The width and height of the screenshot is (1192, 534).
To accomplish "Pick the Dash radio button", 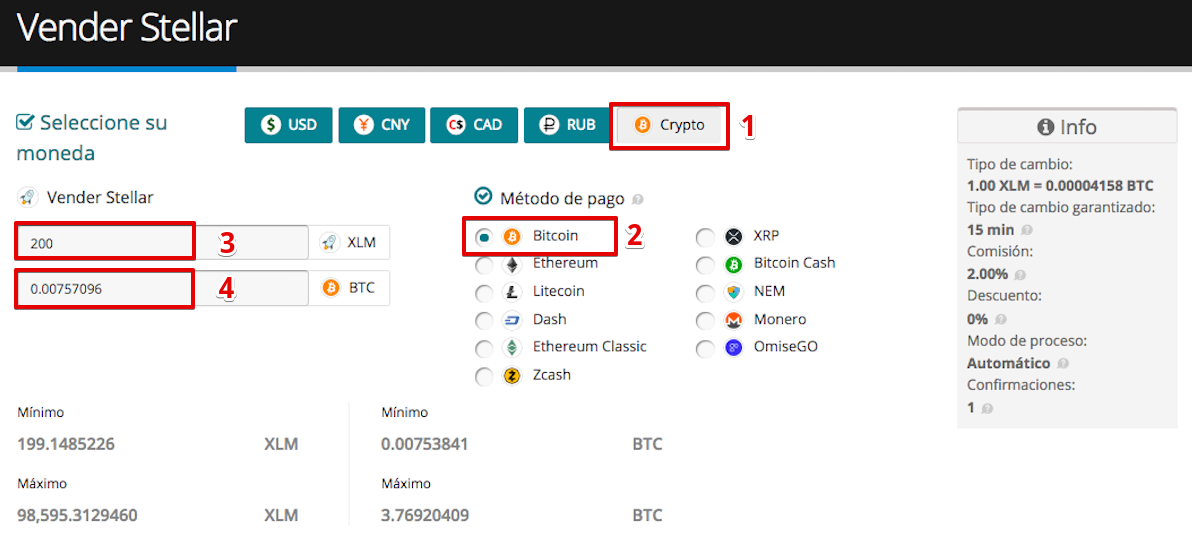I will [x=483, y=321].
